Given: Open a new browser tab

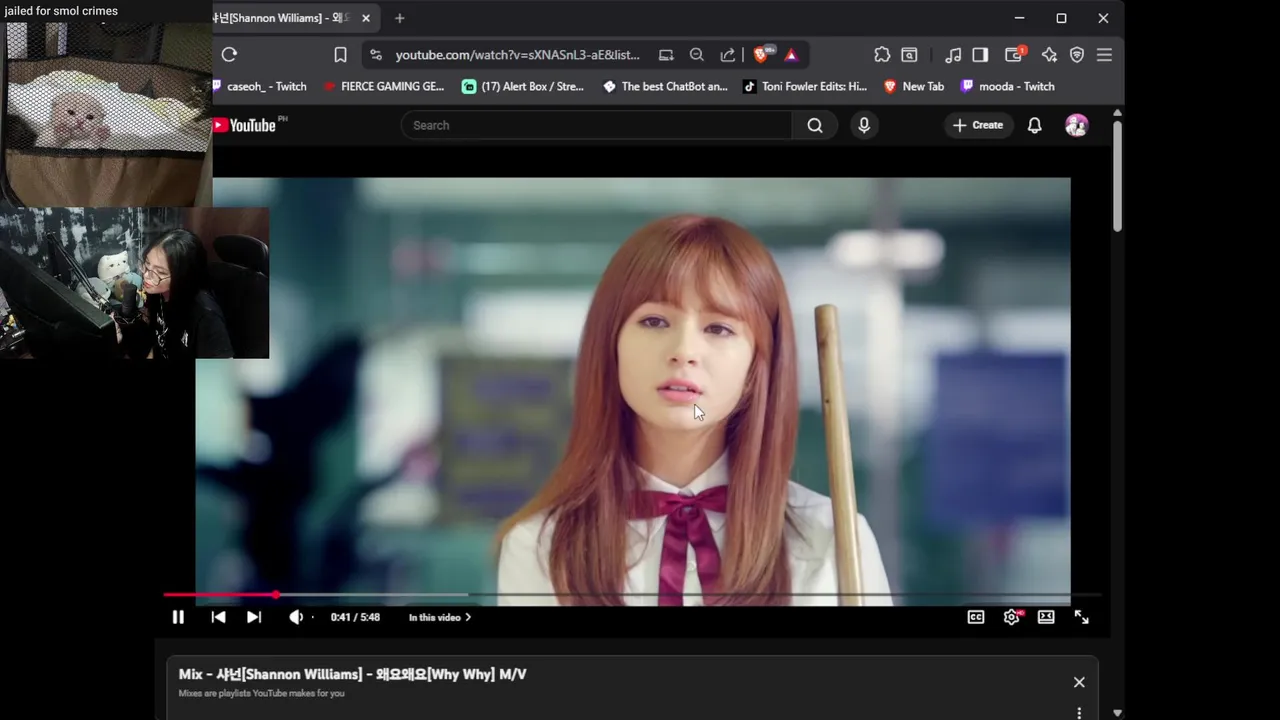Looking at the screenshot, I should point(400,18).
